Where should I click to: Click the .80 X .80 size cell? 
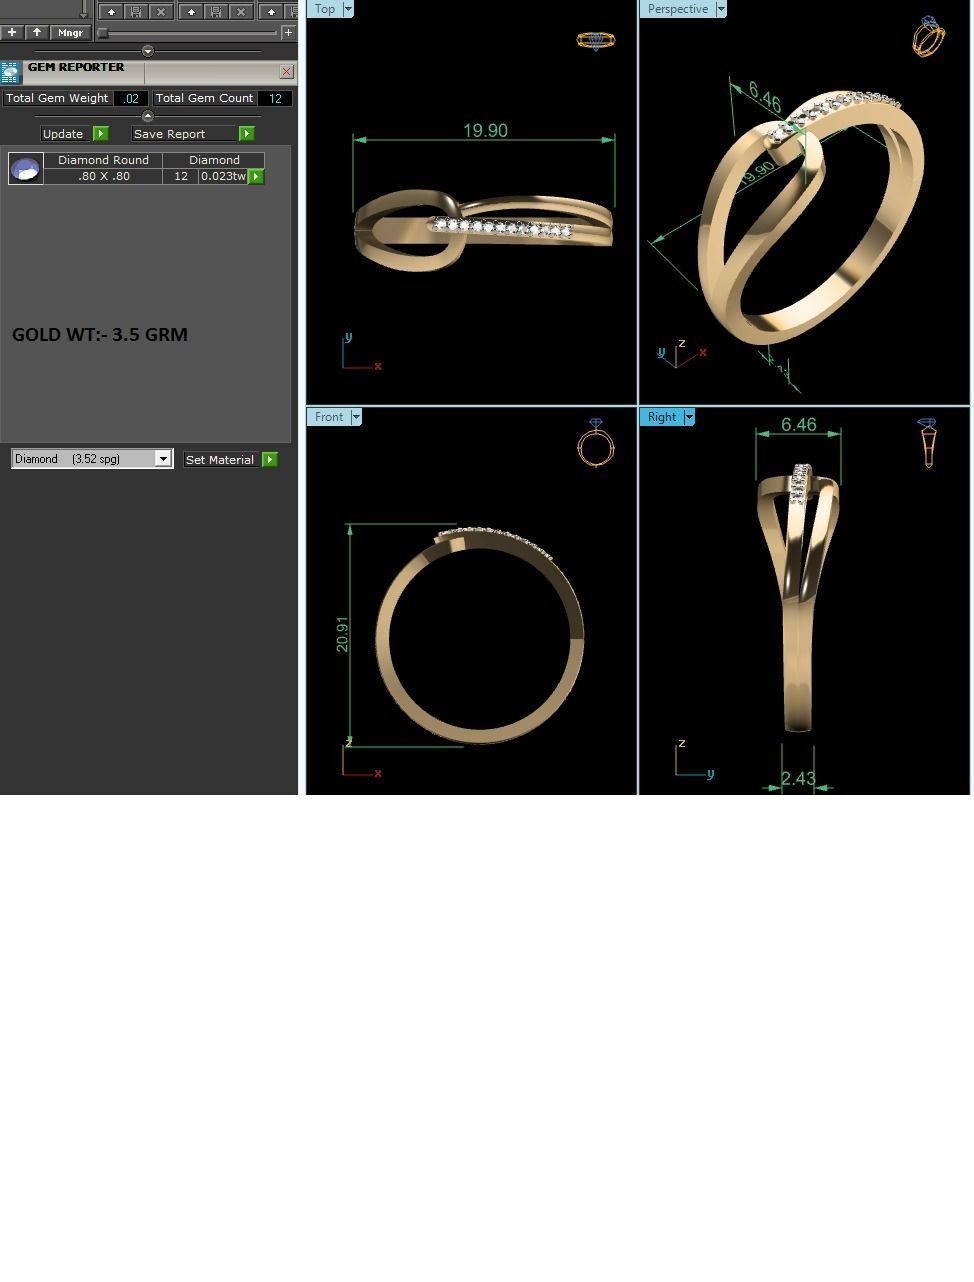pos(103,176)
